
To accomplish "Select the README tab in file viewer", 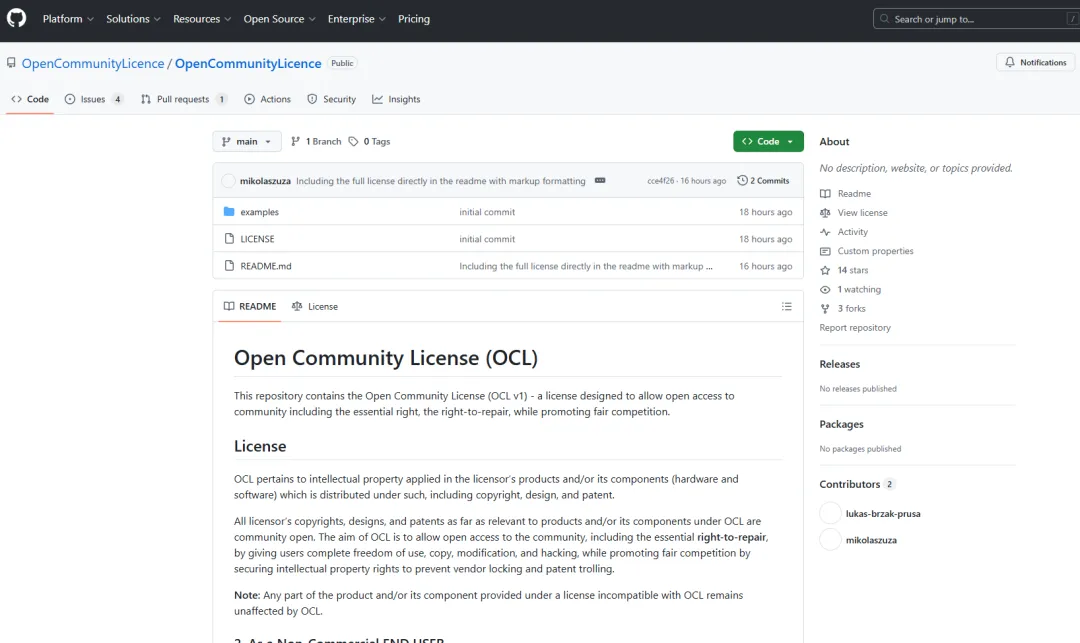I will pos(250,306).
